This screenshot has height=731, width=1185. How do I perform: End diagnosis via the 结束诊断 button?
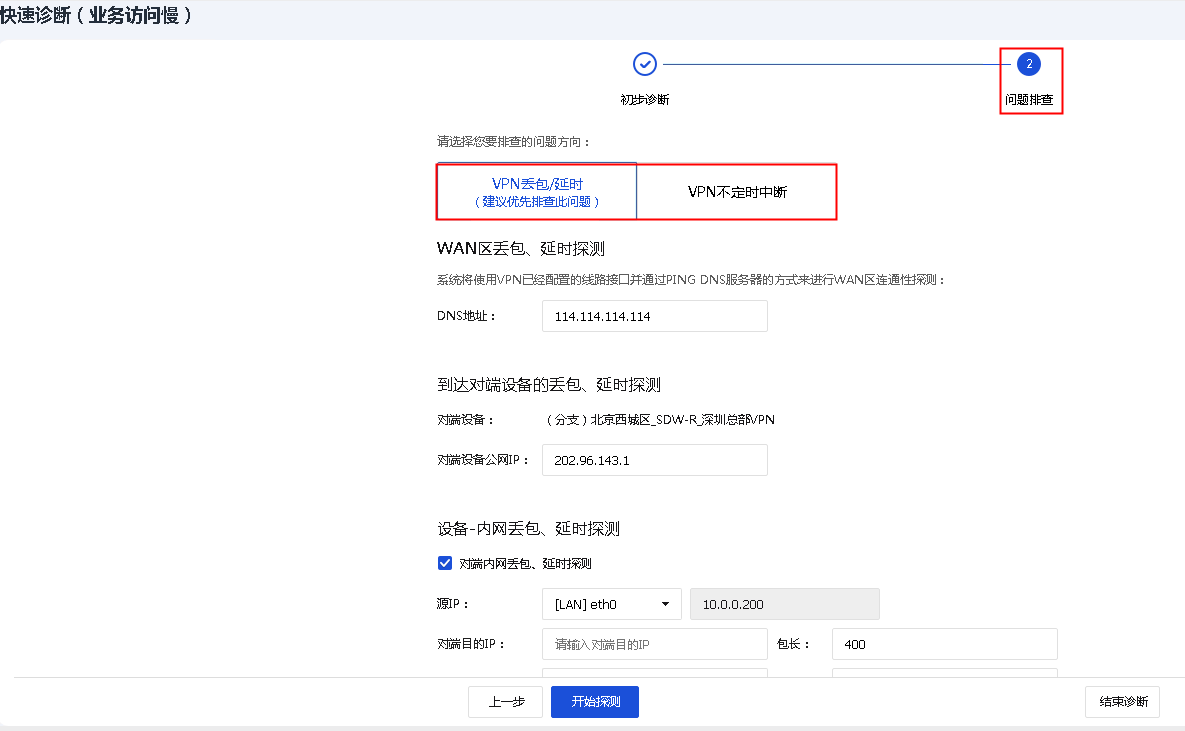[x=1123, y=702]
